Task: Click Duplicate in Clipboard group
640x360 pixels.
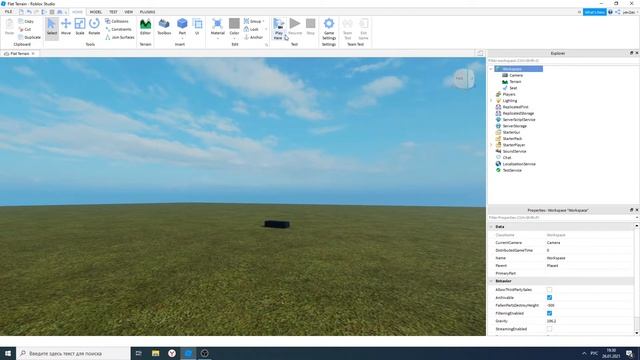Action: coord(29,37)
